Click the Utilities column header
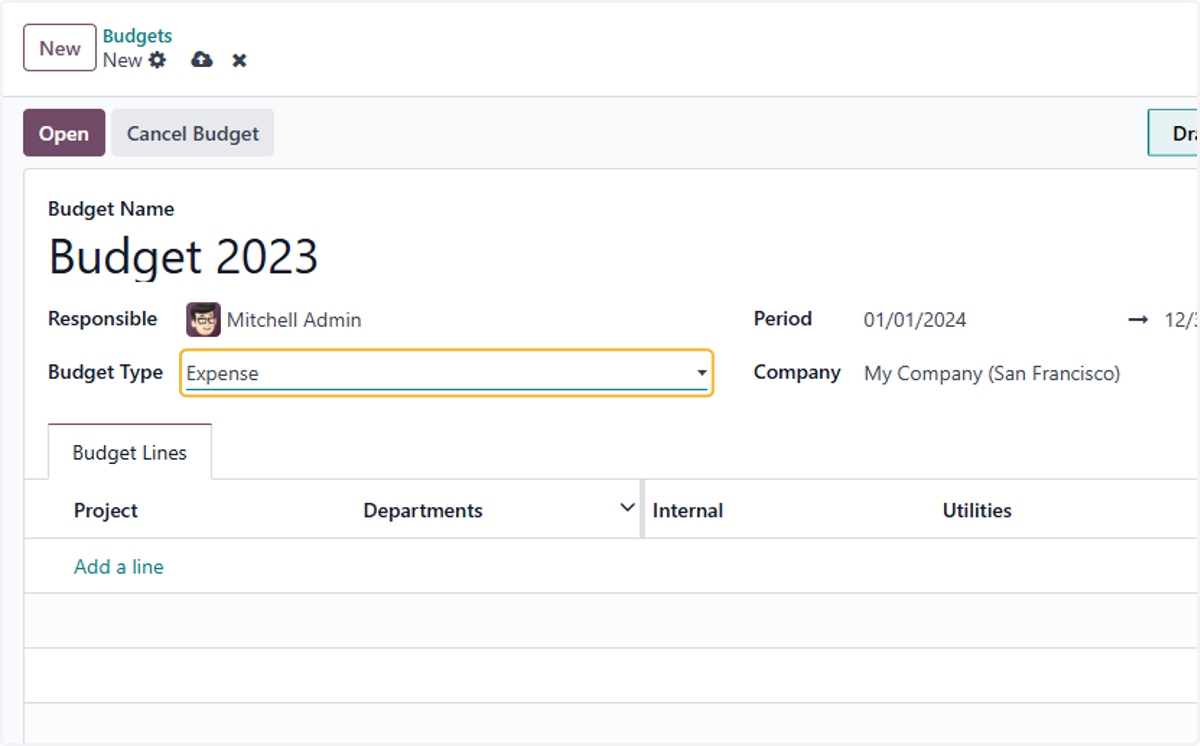This screenshot has height=746, width=1200. (x=977, y=510)
